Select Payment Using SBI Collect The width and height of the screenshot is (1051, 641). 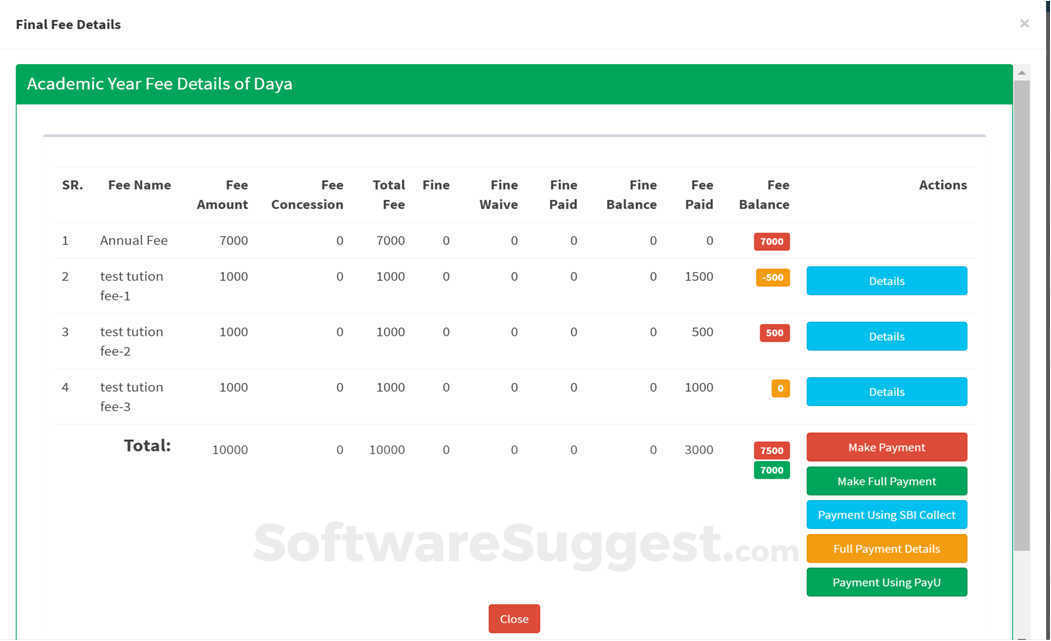[x=886, y=514]
